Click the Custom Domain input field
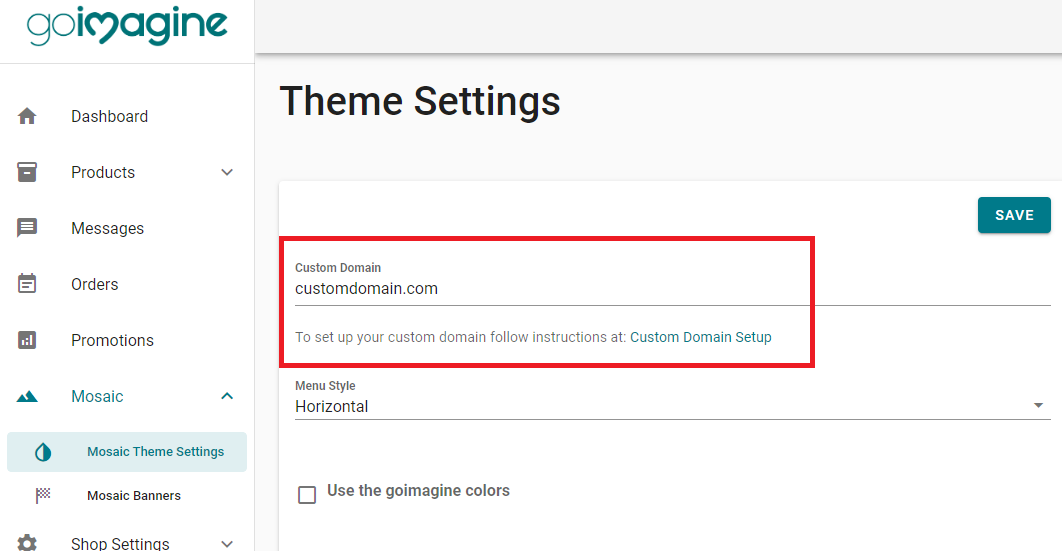Viewport: 1062px width, 551px height. (673, 289)
